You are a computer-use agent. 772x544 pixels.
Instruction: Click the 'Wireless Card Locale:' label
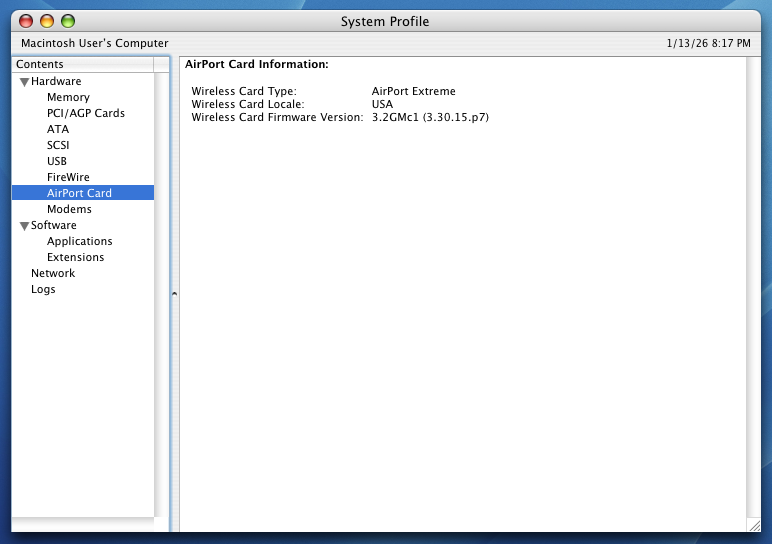(248, 104)
